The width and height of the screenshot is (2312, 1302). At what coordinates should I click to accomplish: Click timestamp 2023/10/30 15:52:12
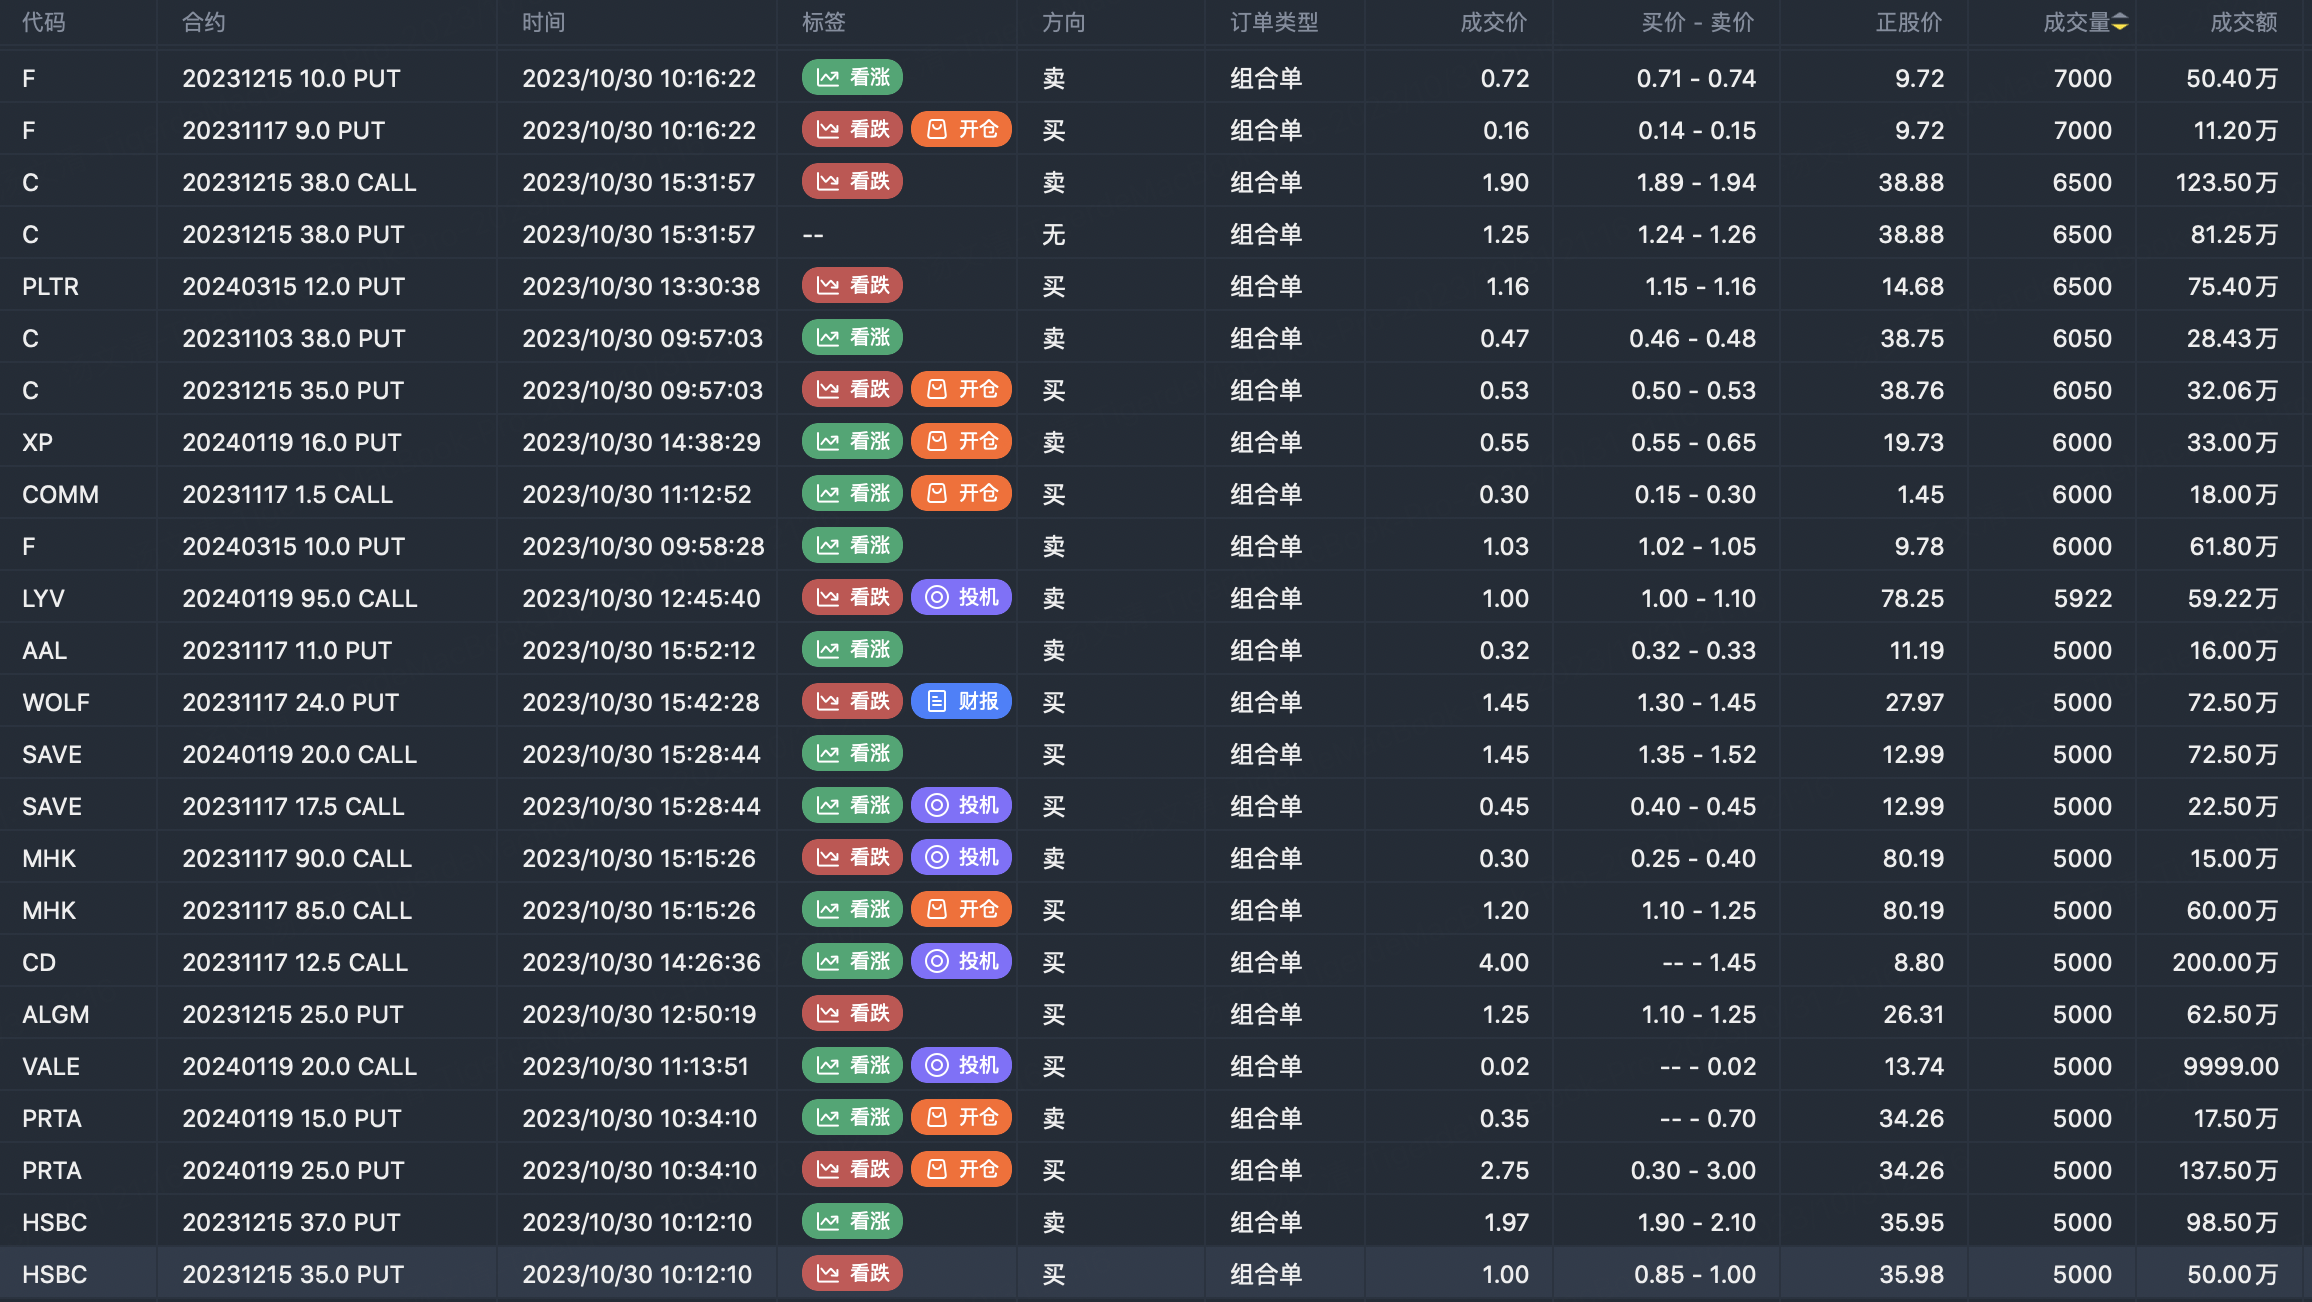(639, 650)
